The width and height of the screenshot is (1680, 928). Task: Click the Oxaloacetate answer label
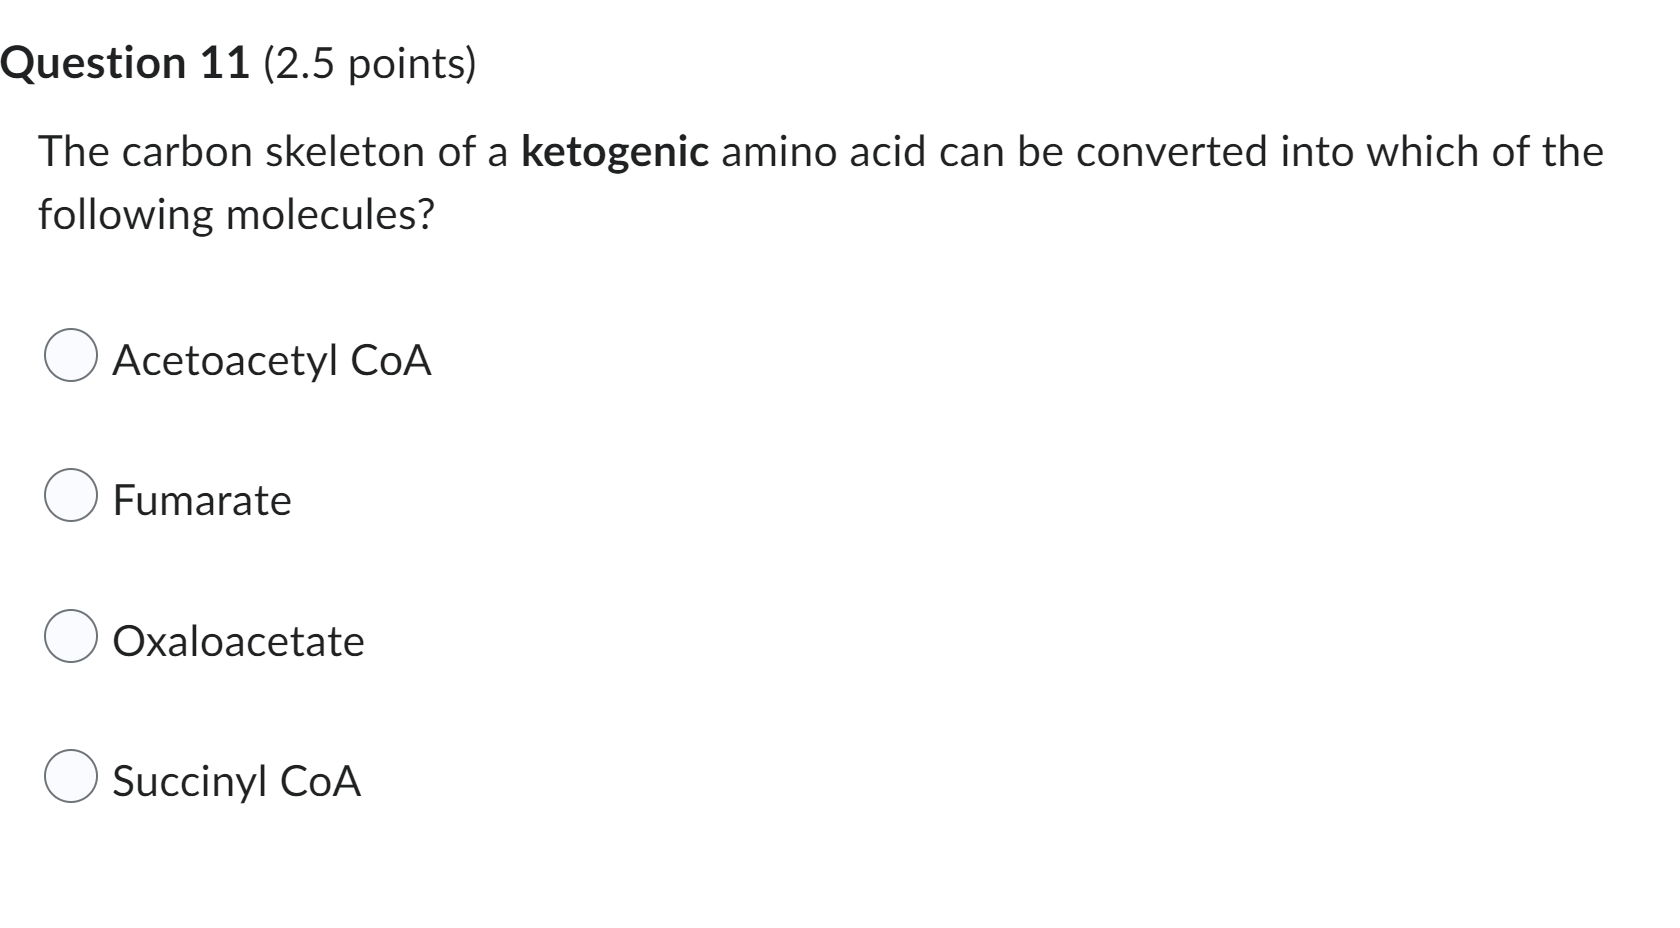coord(238,641)
